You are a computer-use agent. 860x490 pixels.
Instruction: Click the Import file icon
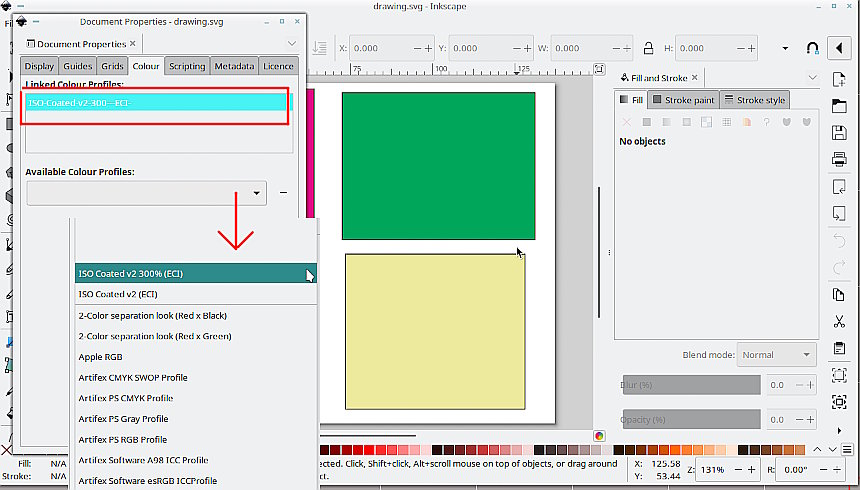point(839,187)
